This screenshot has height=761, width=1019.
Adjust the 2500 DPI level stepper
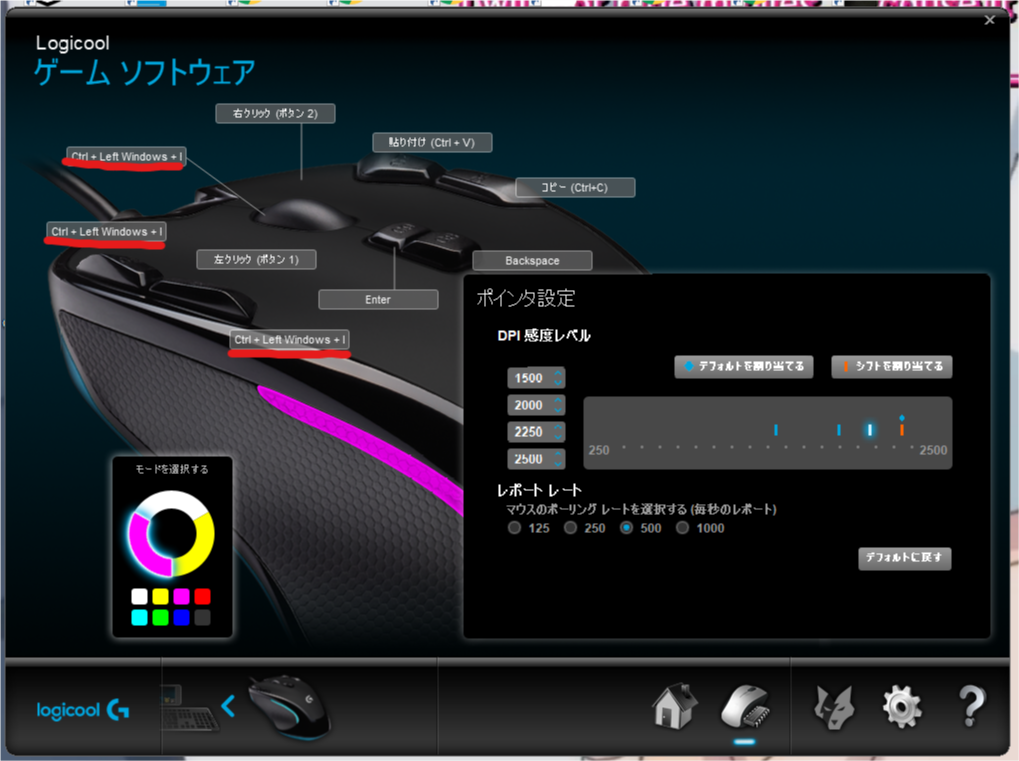point(558,459)
